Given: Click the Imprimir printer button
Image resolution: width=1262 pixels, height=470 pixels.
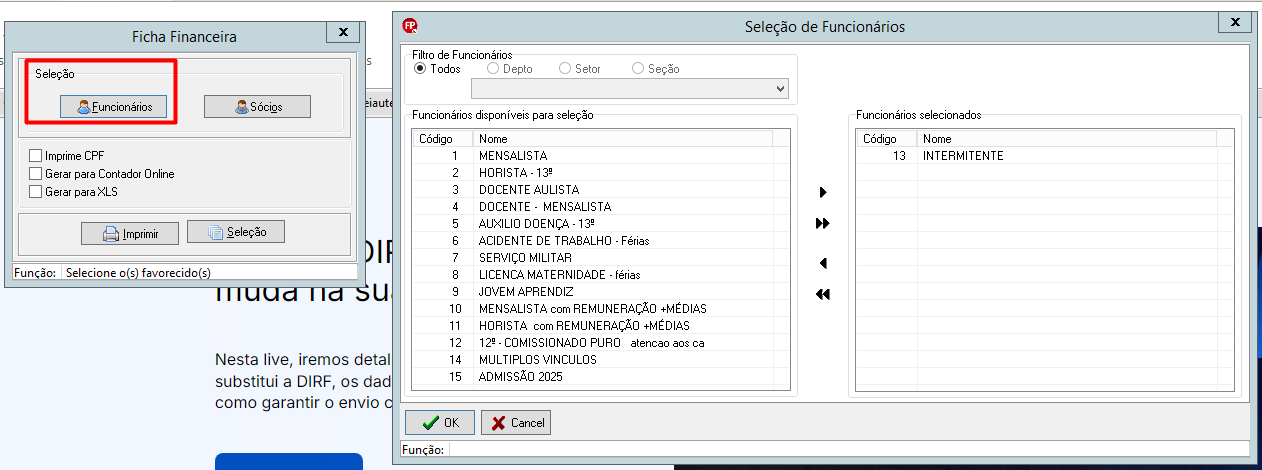Looking at the screenshot, I should pos(129,234).
